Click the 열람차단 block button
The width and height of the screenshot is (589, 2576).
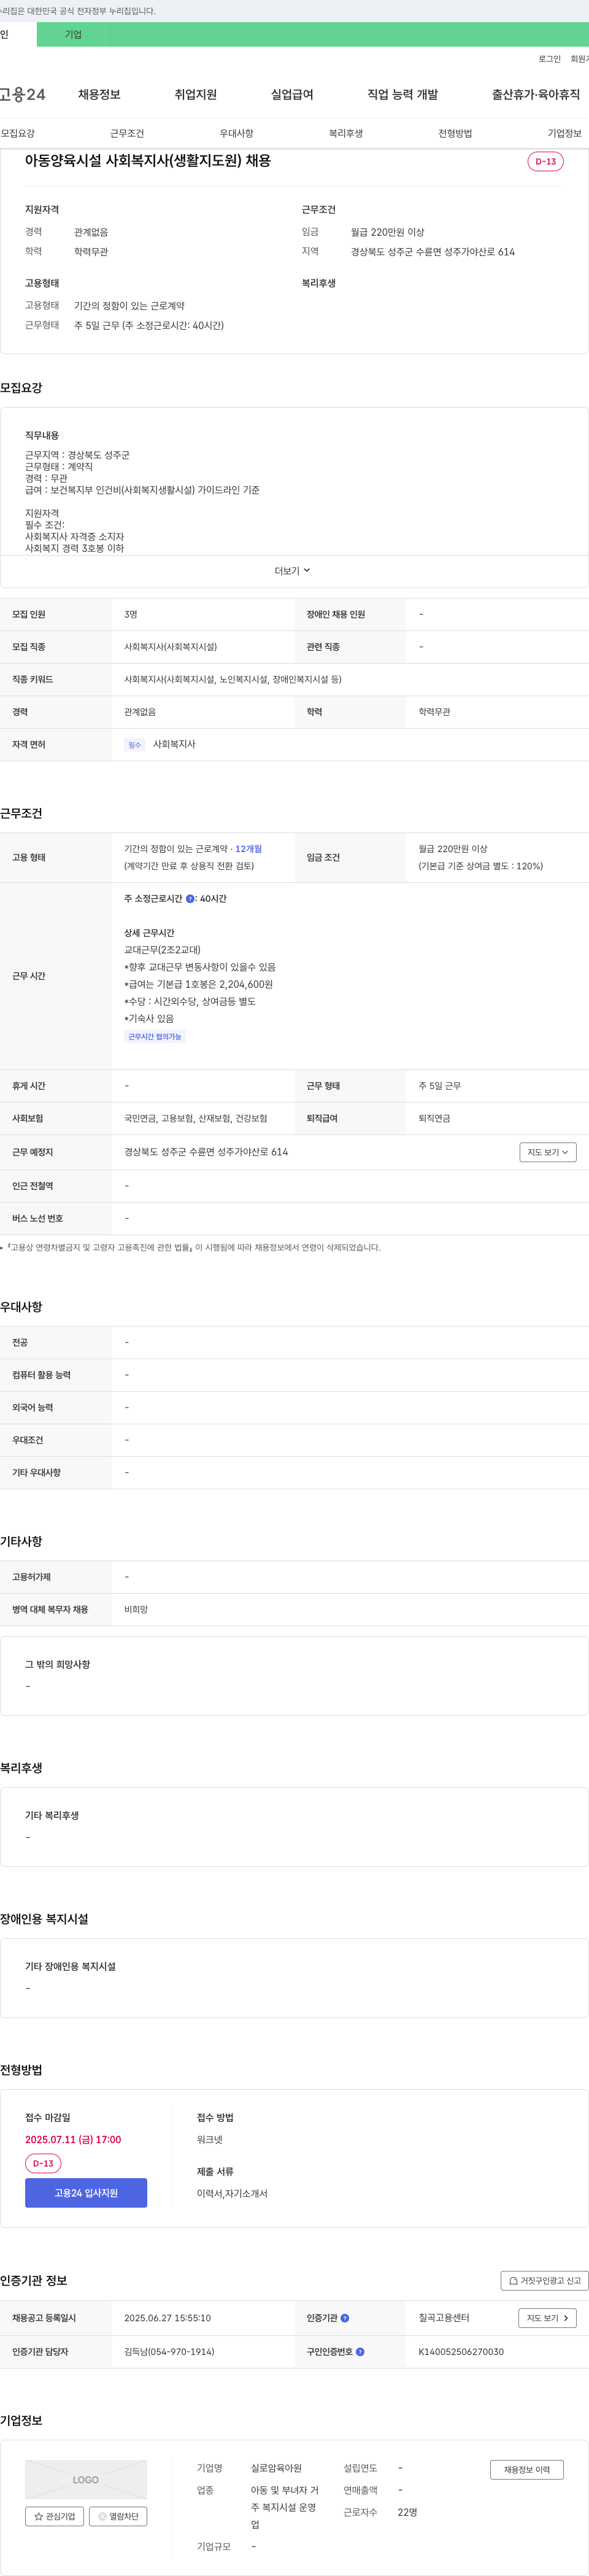118,2517
